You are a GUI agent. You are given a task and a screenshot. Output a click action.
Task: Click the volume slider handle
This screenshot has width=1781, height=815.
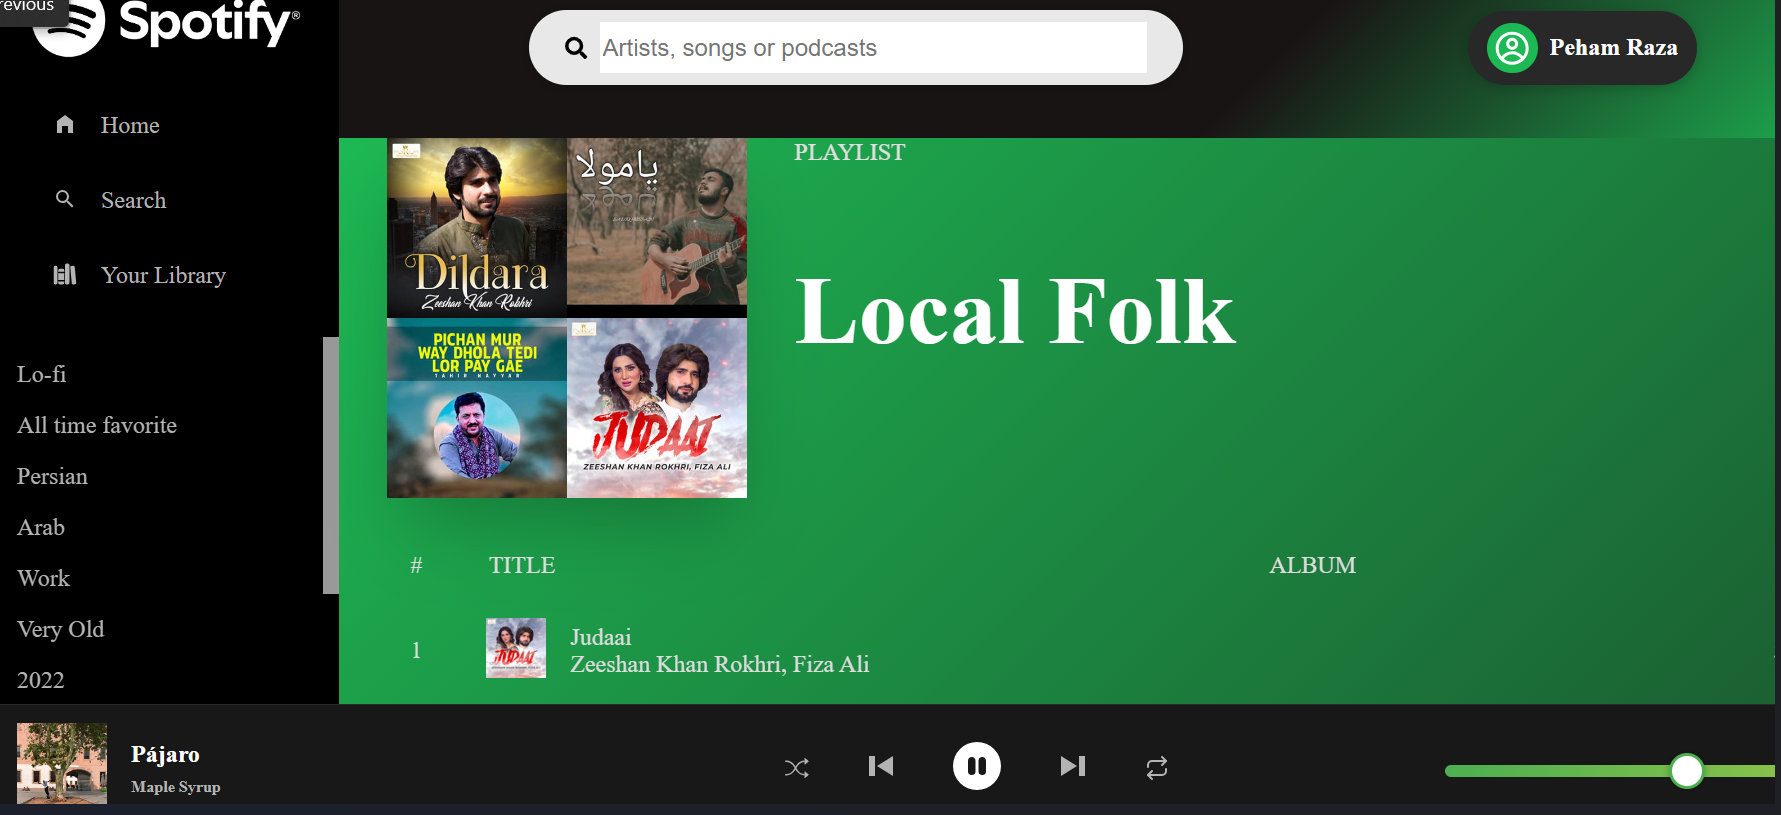(1686, 770)
